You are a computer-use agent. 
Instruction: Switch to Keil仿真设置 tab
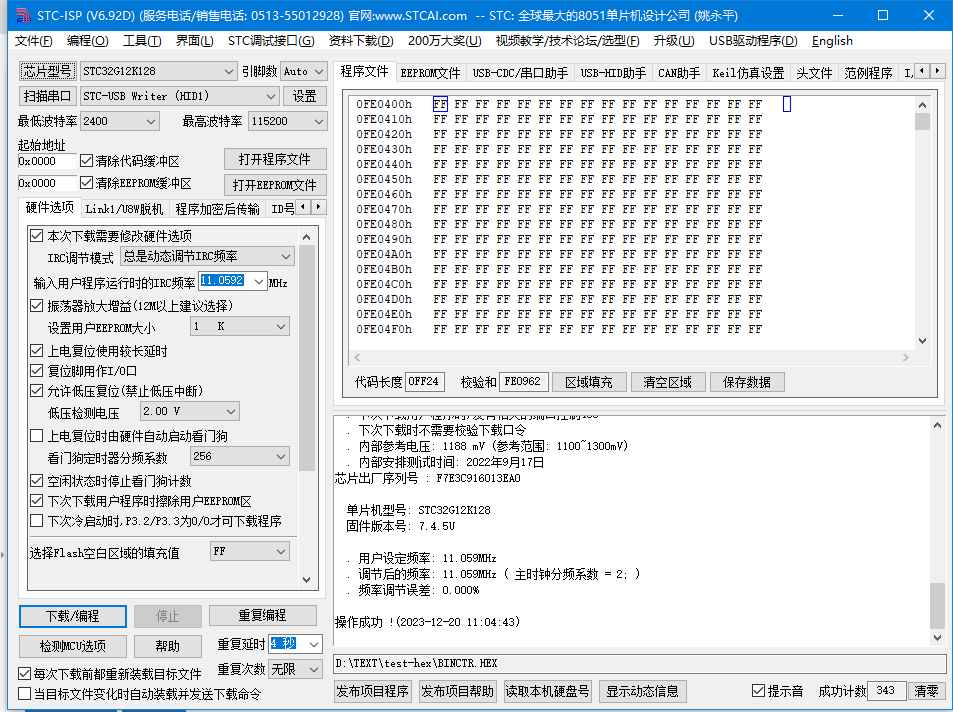(x=748, y=73)
